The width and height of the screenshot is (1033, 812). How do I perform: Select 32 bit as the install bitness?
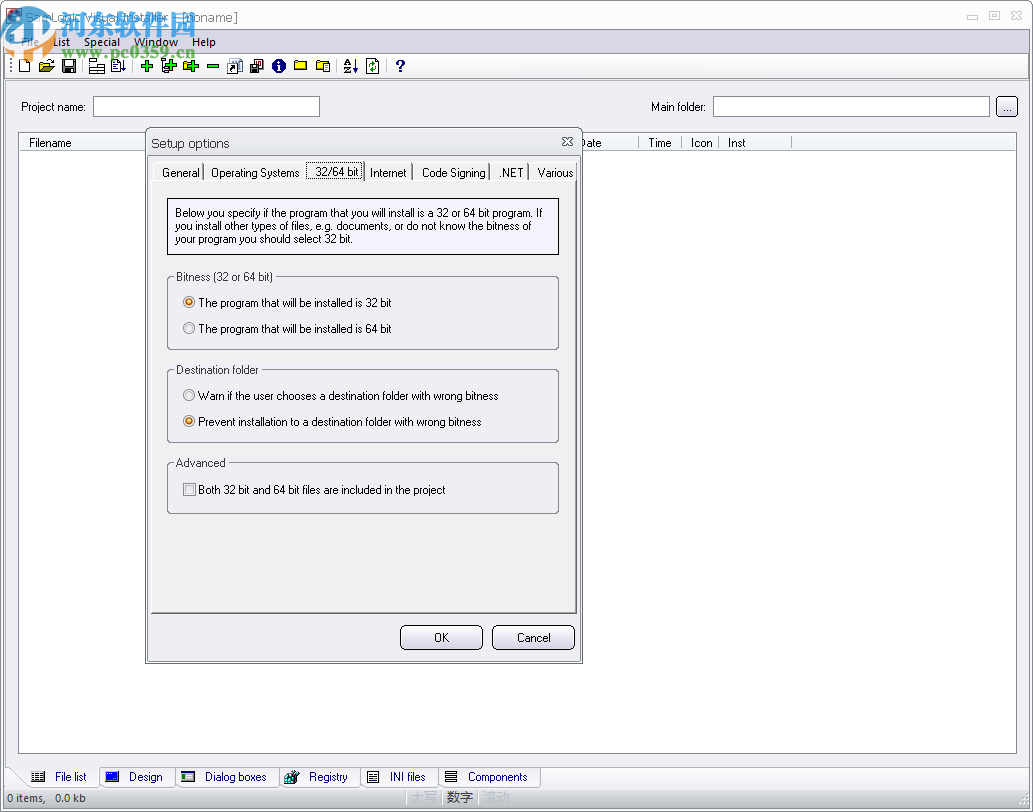[x=189, y=302]
